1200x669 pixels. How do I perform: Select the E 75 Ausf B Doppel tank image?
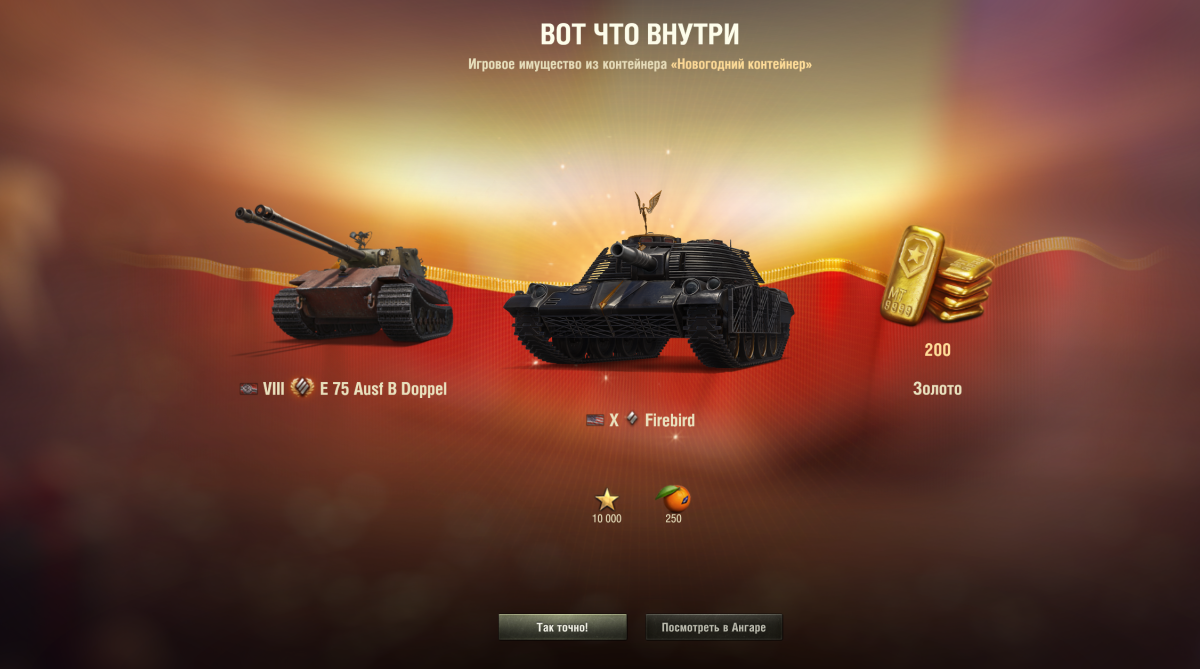343,275
